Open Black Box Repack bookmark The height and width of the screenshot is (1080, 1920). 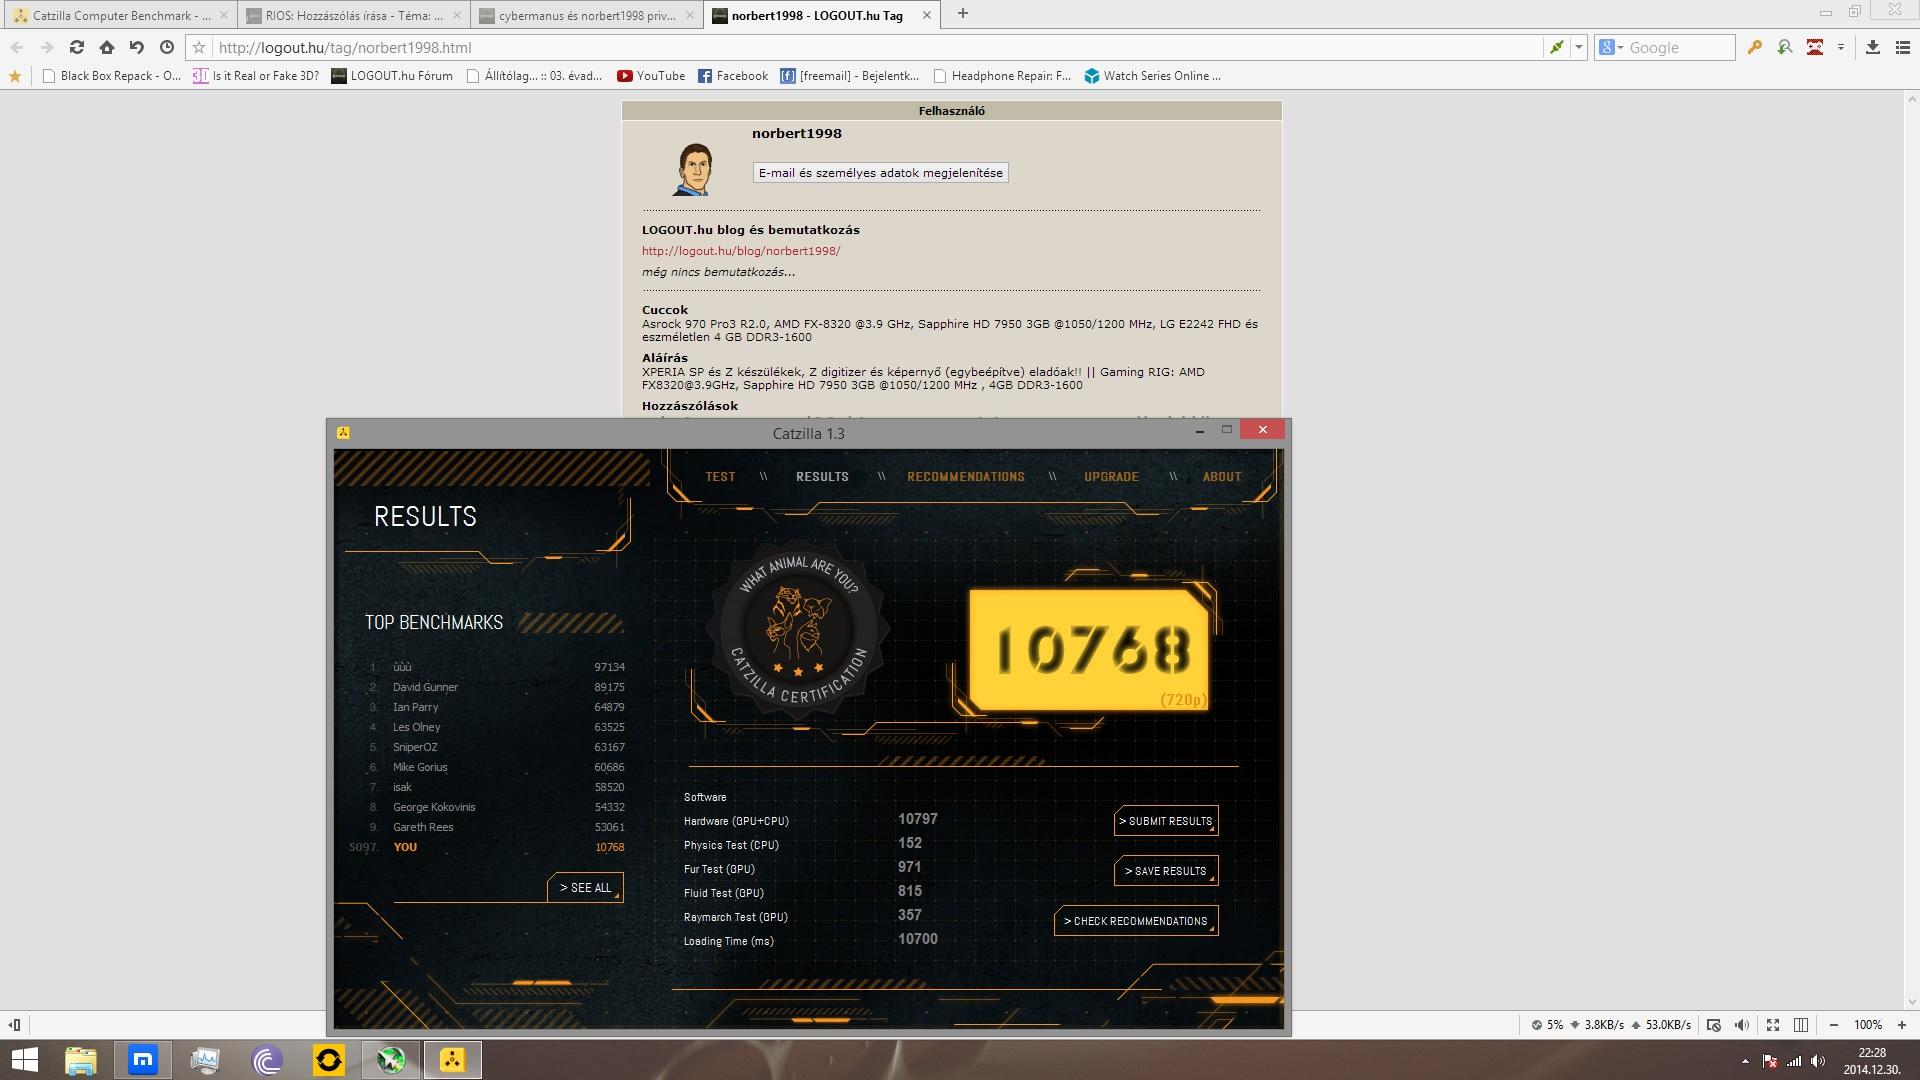pyautogui.click(x=111, y=76)
